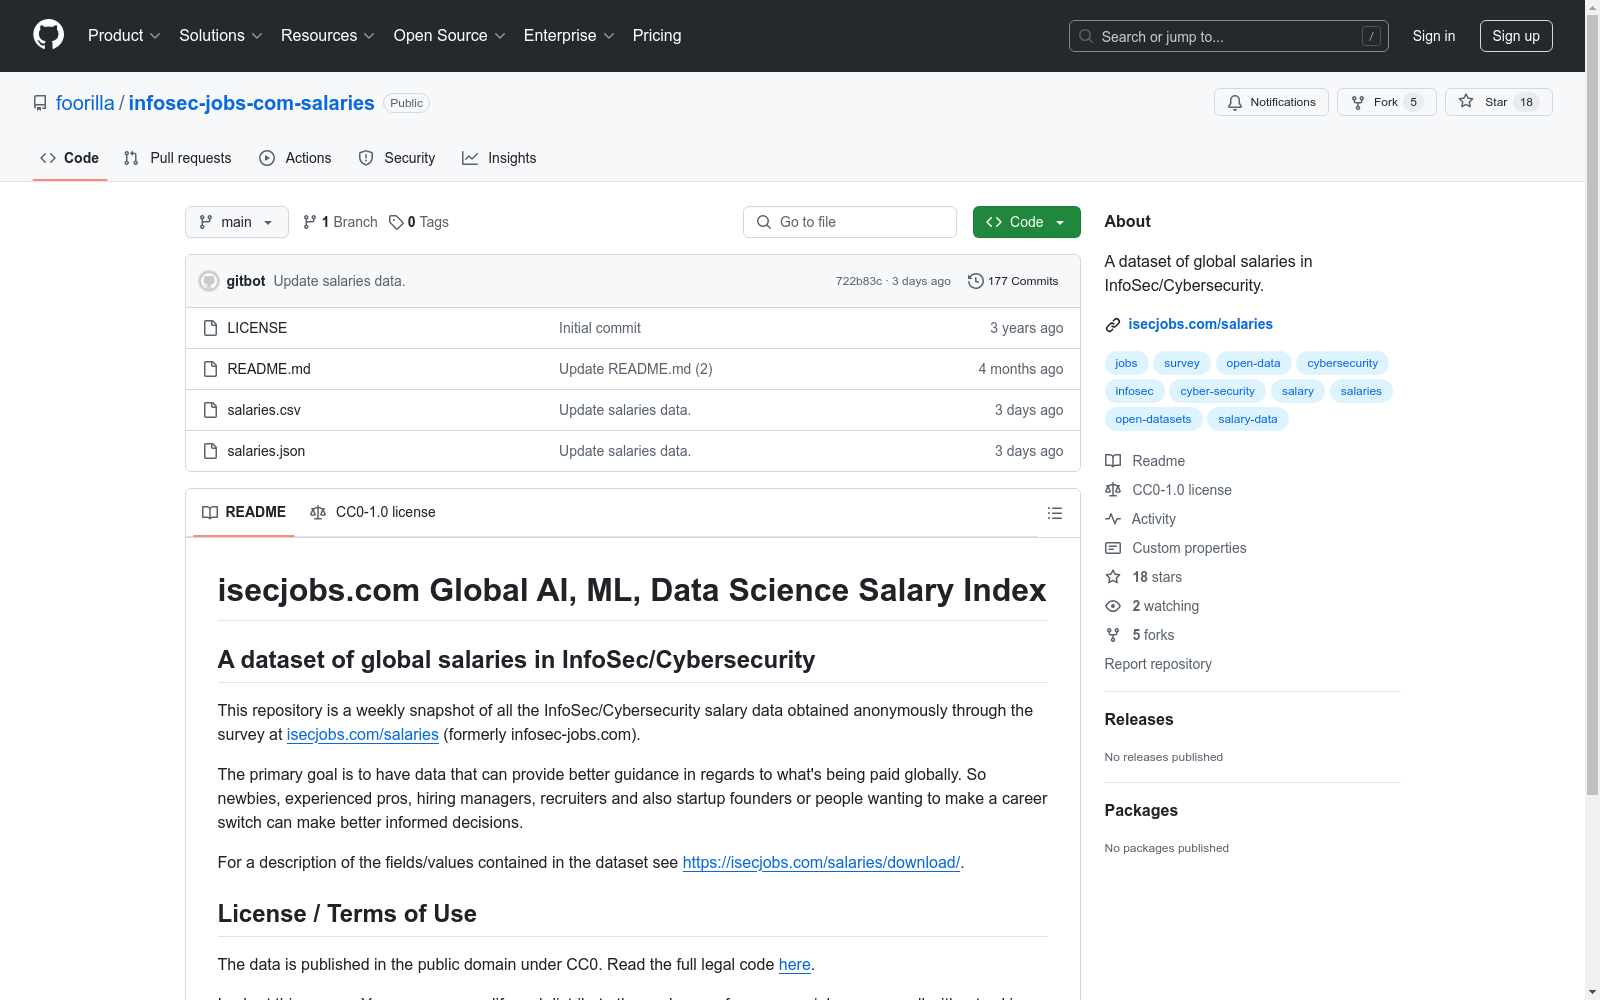Click the file icon beside LICENSE
Screen dimensions: 1600x1000
coord(210,328)
